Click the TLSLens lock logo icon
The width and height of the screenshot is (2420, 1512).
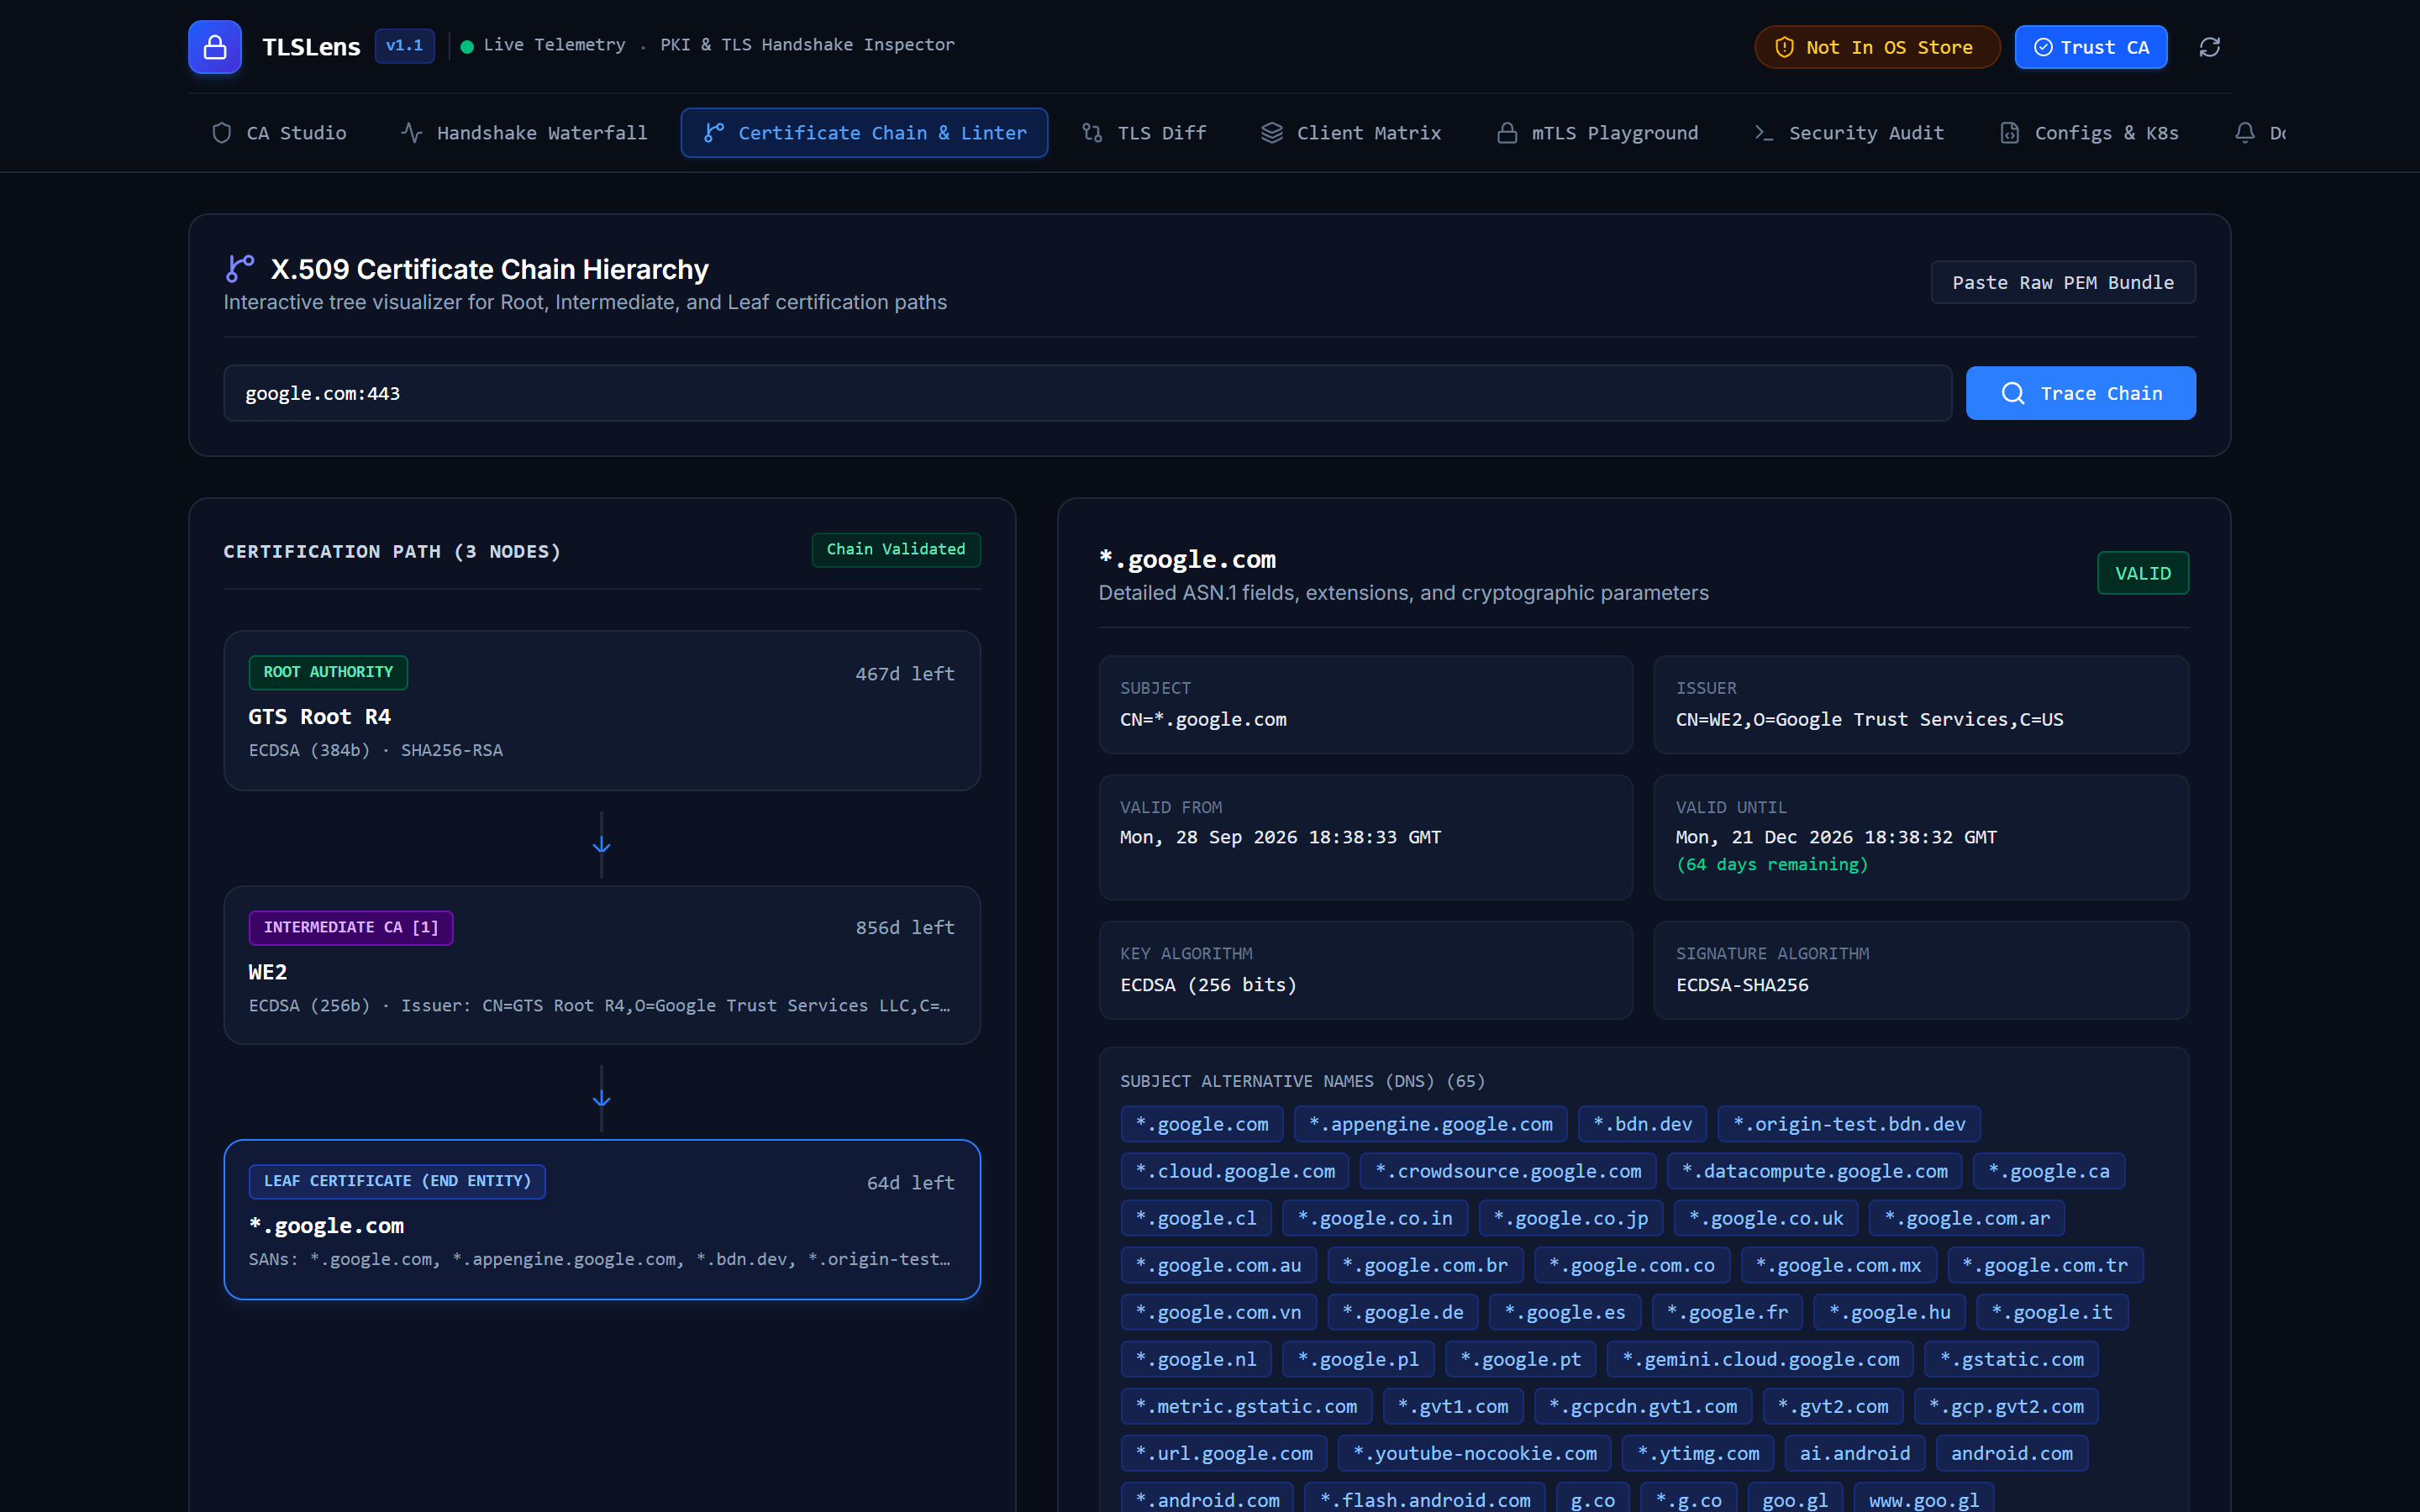(215, 47)
